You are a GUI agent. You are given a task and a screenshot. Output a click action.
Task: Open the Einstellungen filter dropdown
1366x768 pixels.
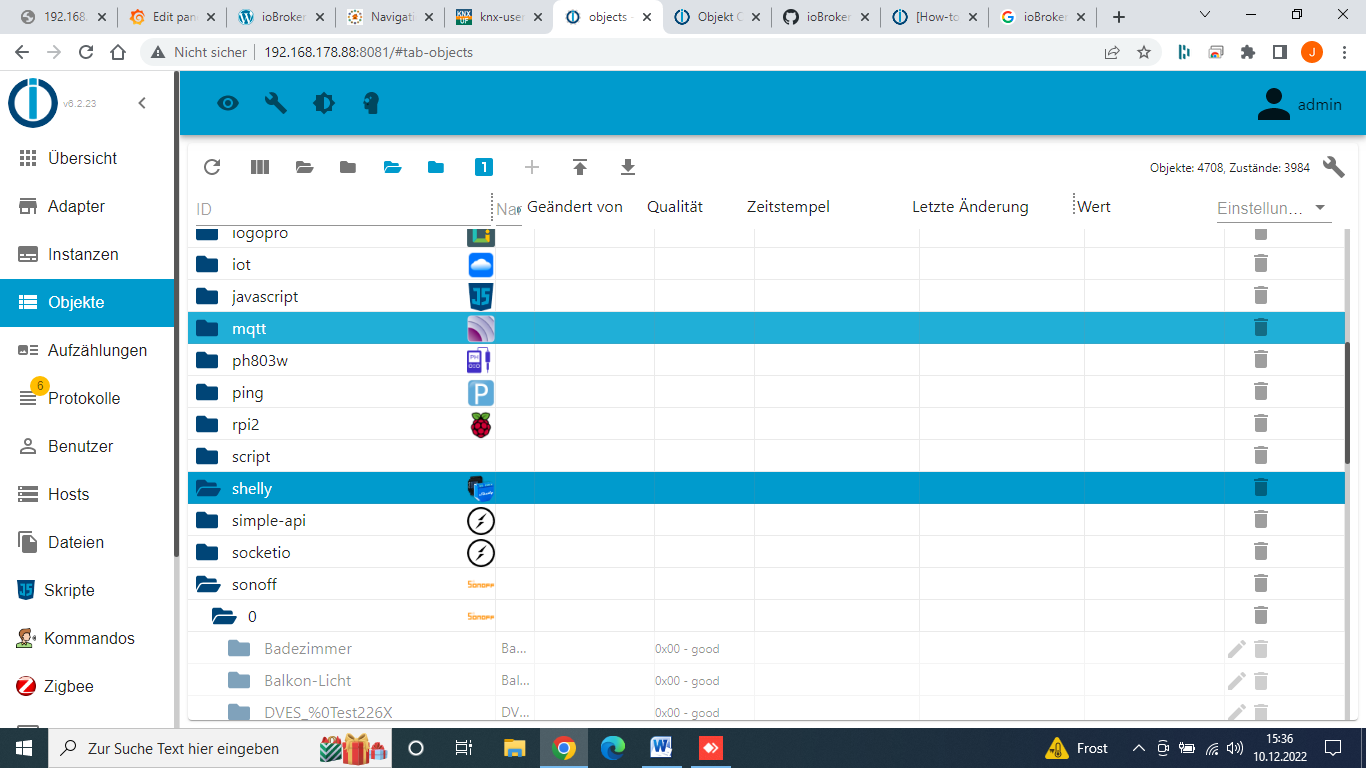(1274, 208)
